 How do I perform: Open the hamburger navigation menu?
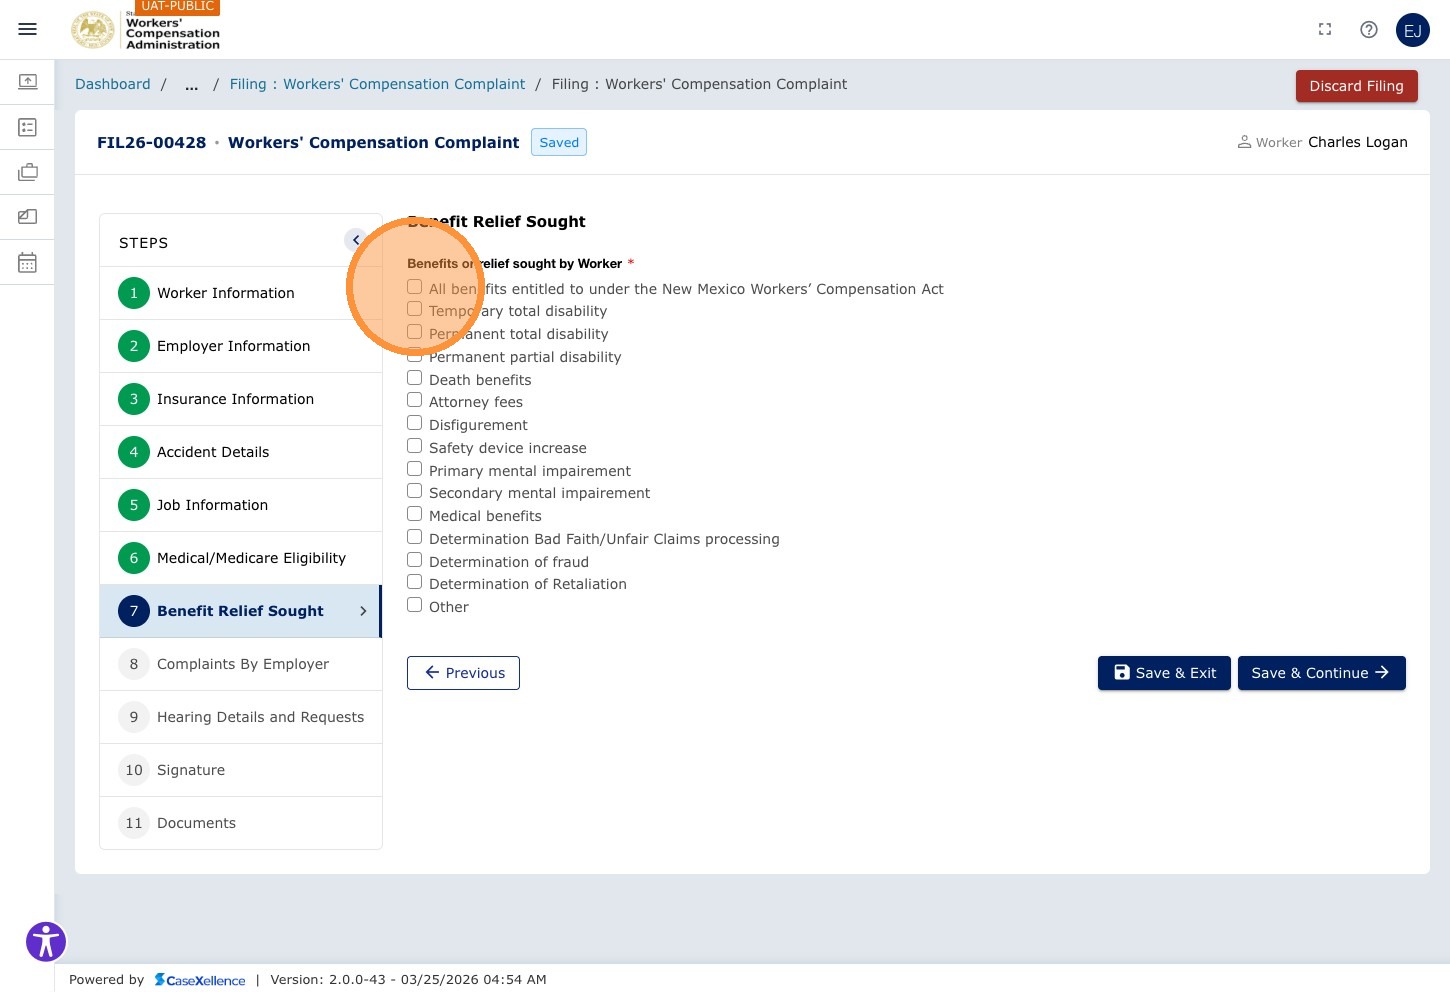[27, 29]
